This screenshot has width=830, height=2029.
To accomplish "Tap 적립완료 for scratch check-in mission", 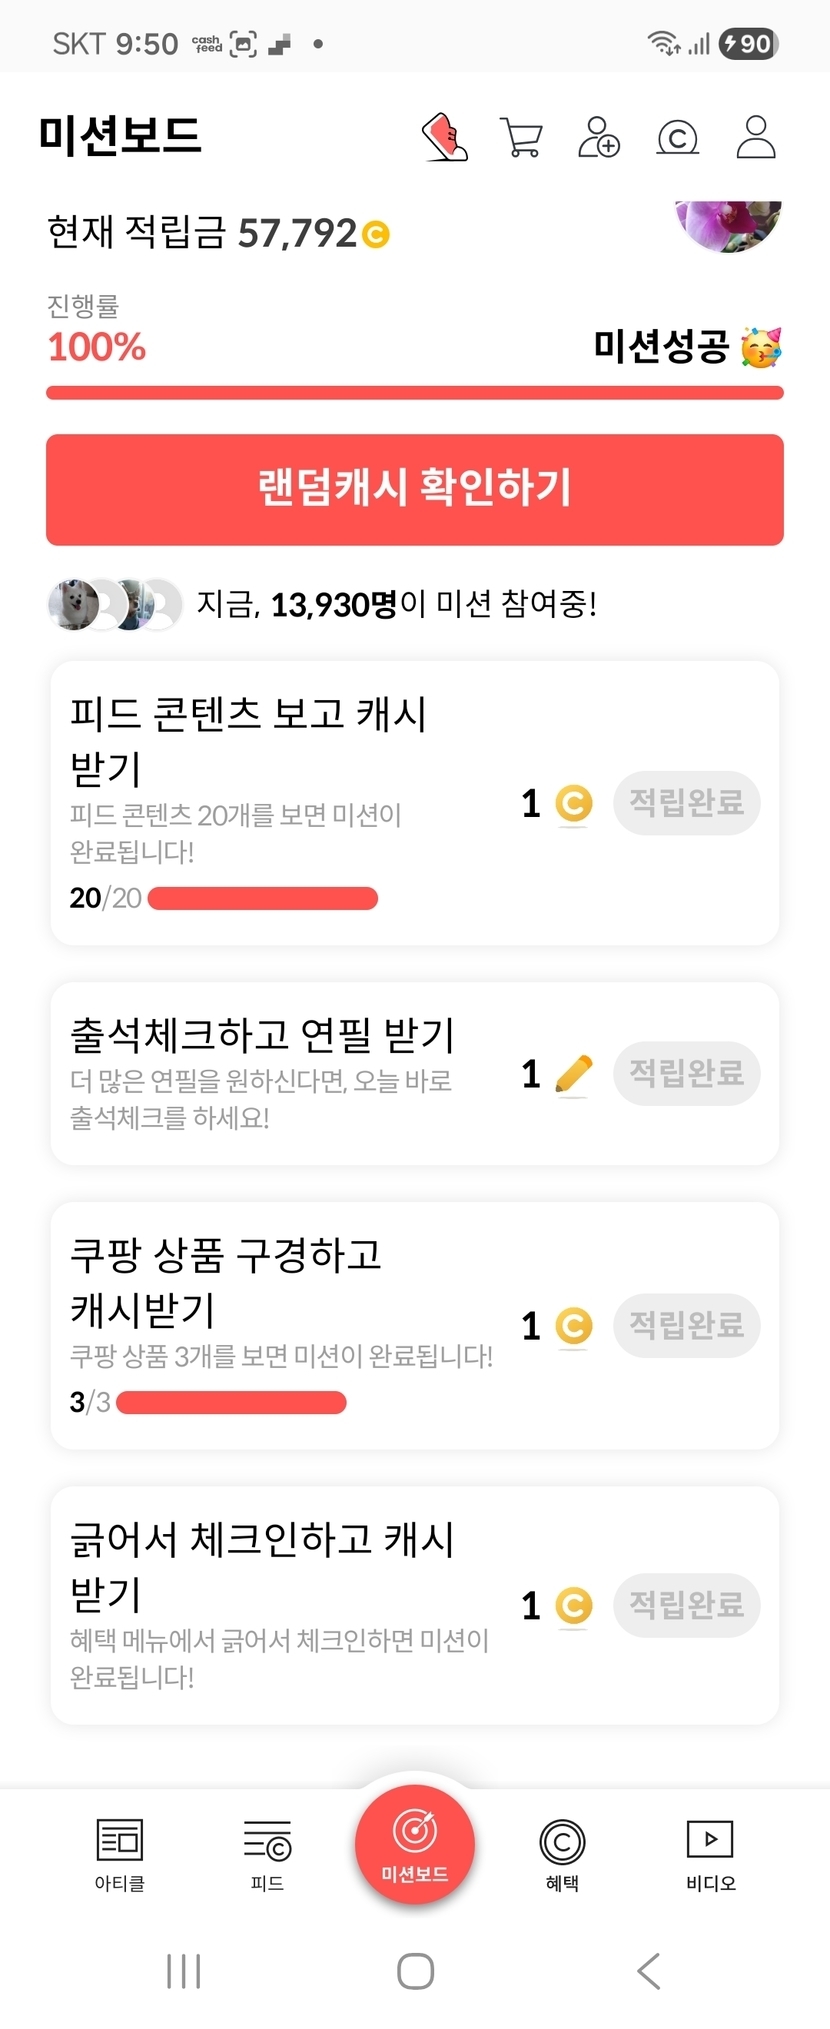I will (x=686, y=1606).
